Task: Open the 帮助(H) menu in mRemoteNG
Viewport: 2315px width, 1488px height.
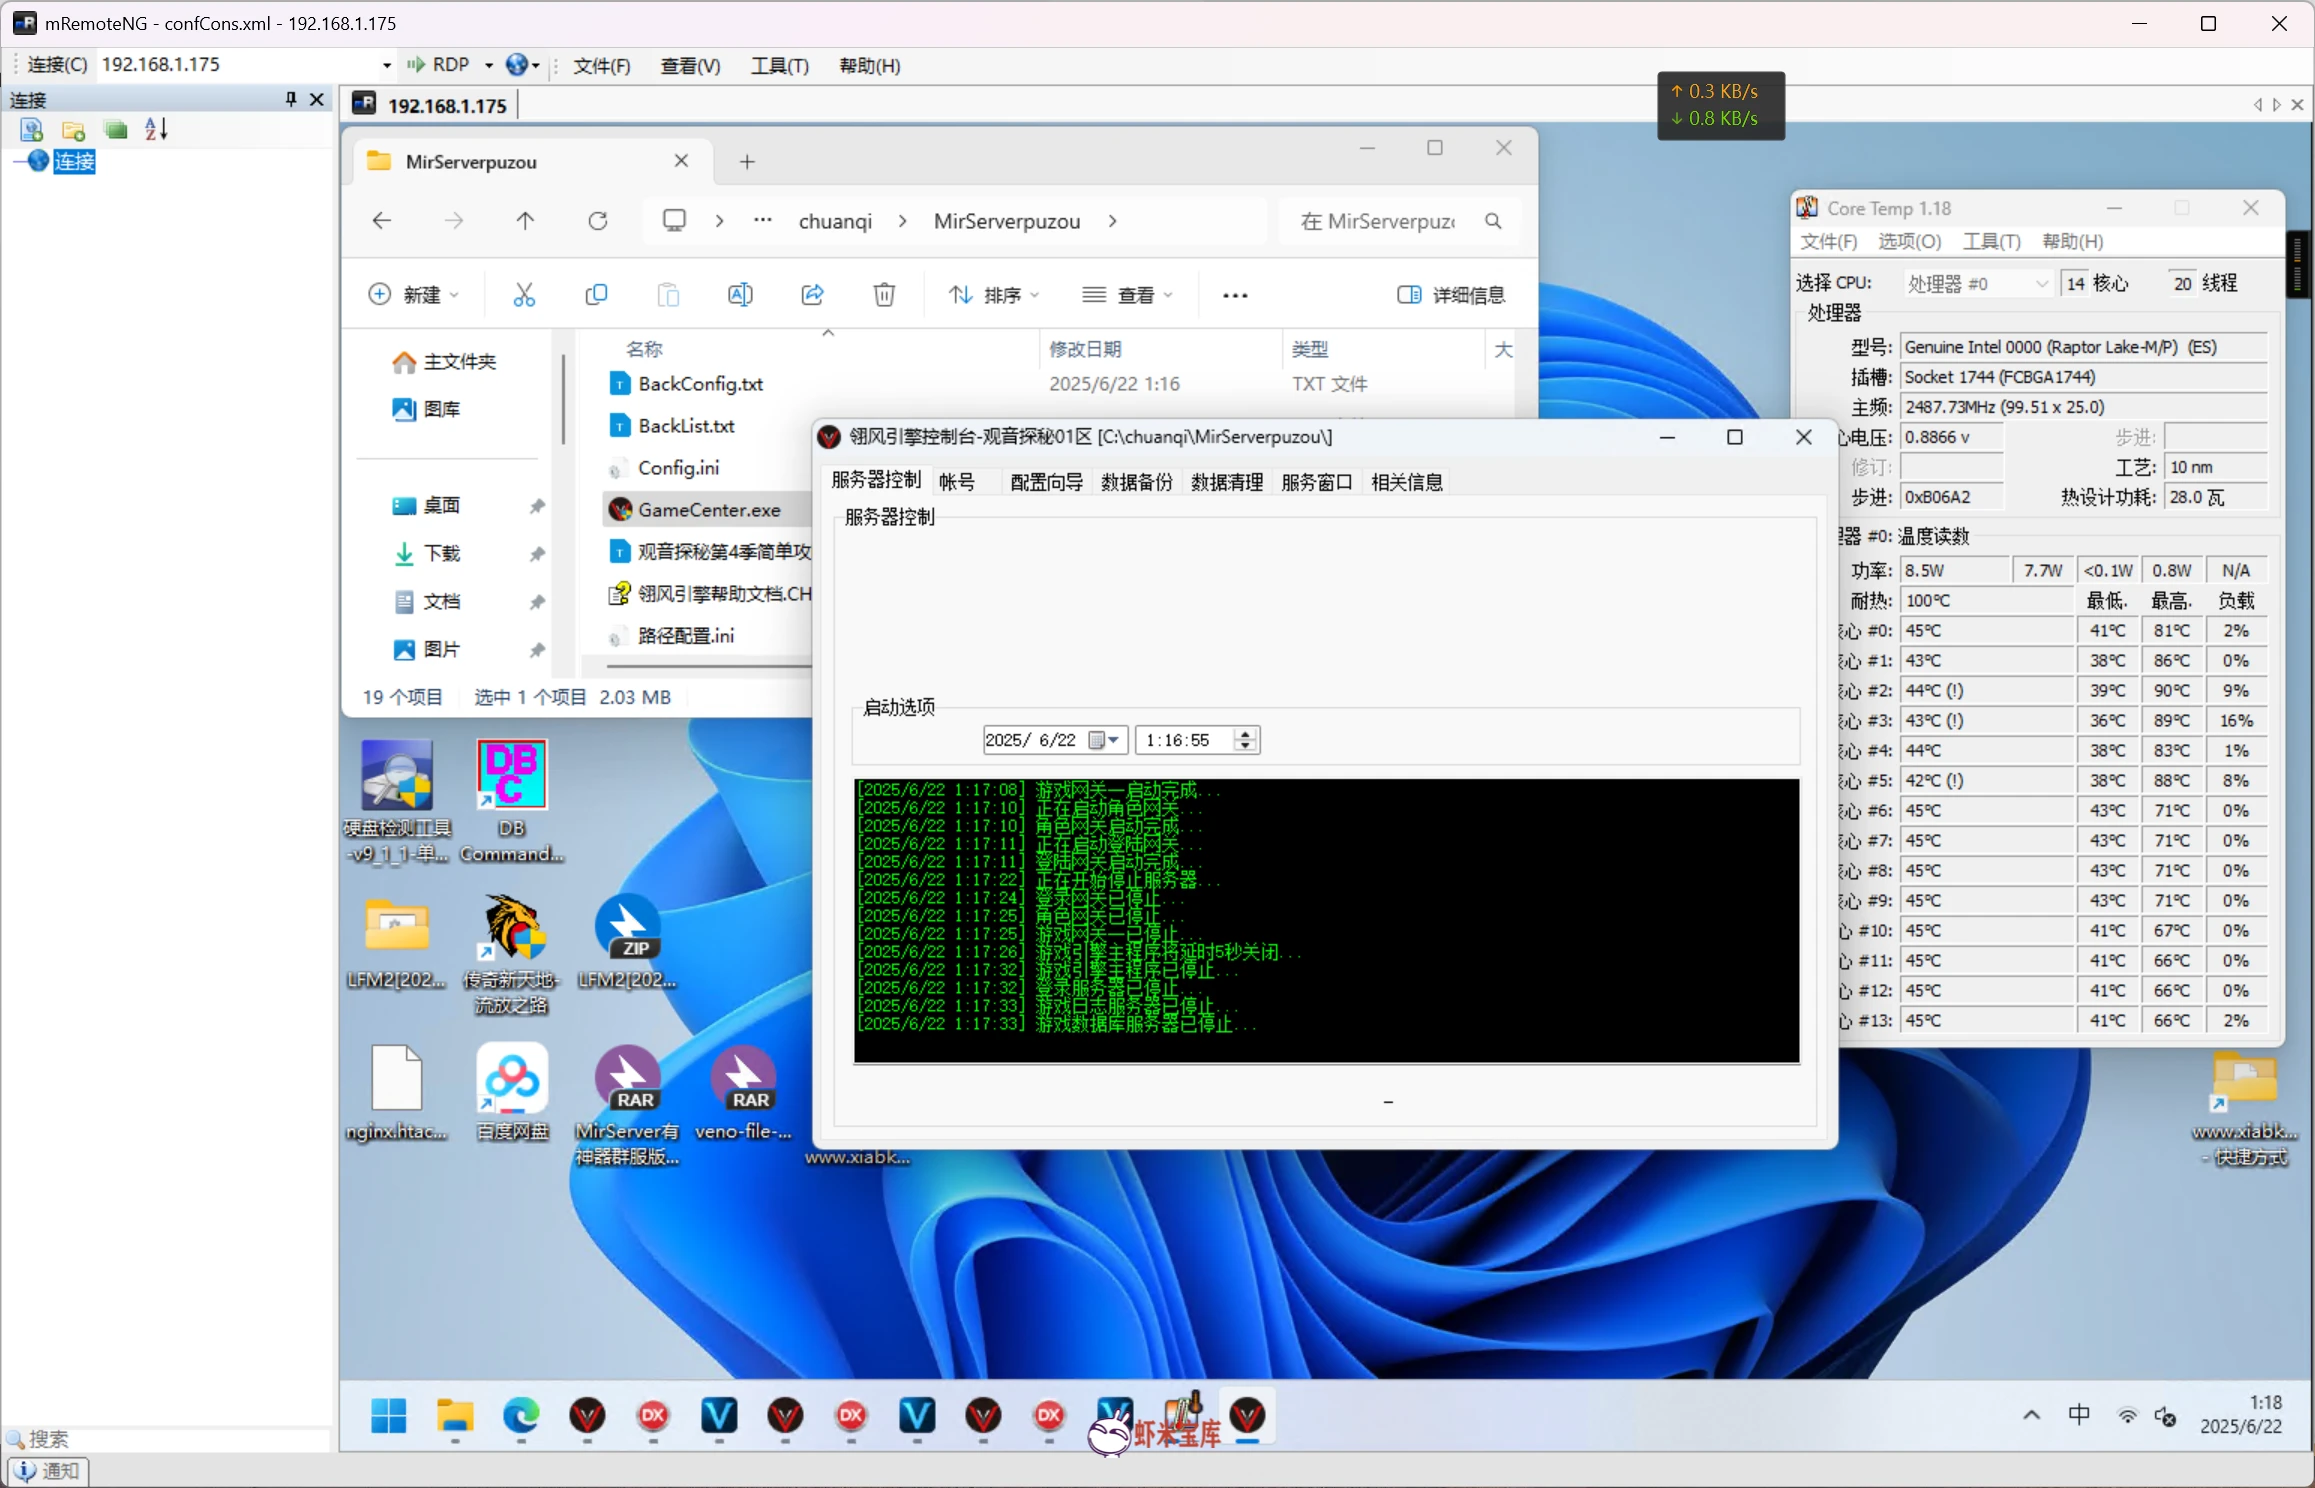Action: [x=869, y=66]
